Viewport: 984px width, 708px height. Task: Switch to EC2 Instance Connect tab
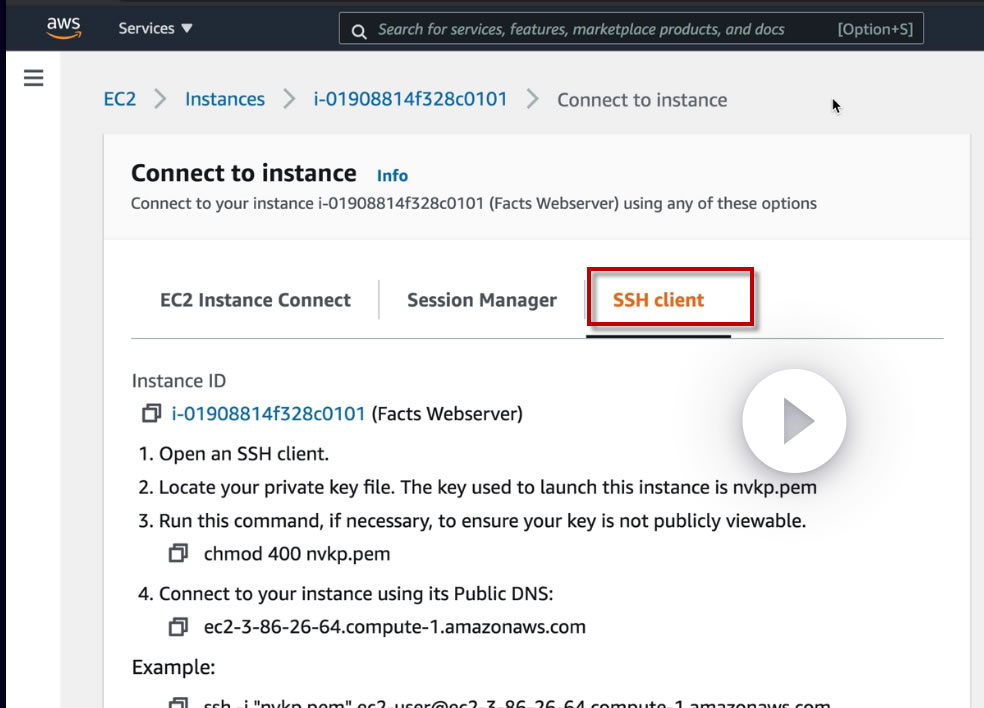[x=255, y=300]
